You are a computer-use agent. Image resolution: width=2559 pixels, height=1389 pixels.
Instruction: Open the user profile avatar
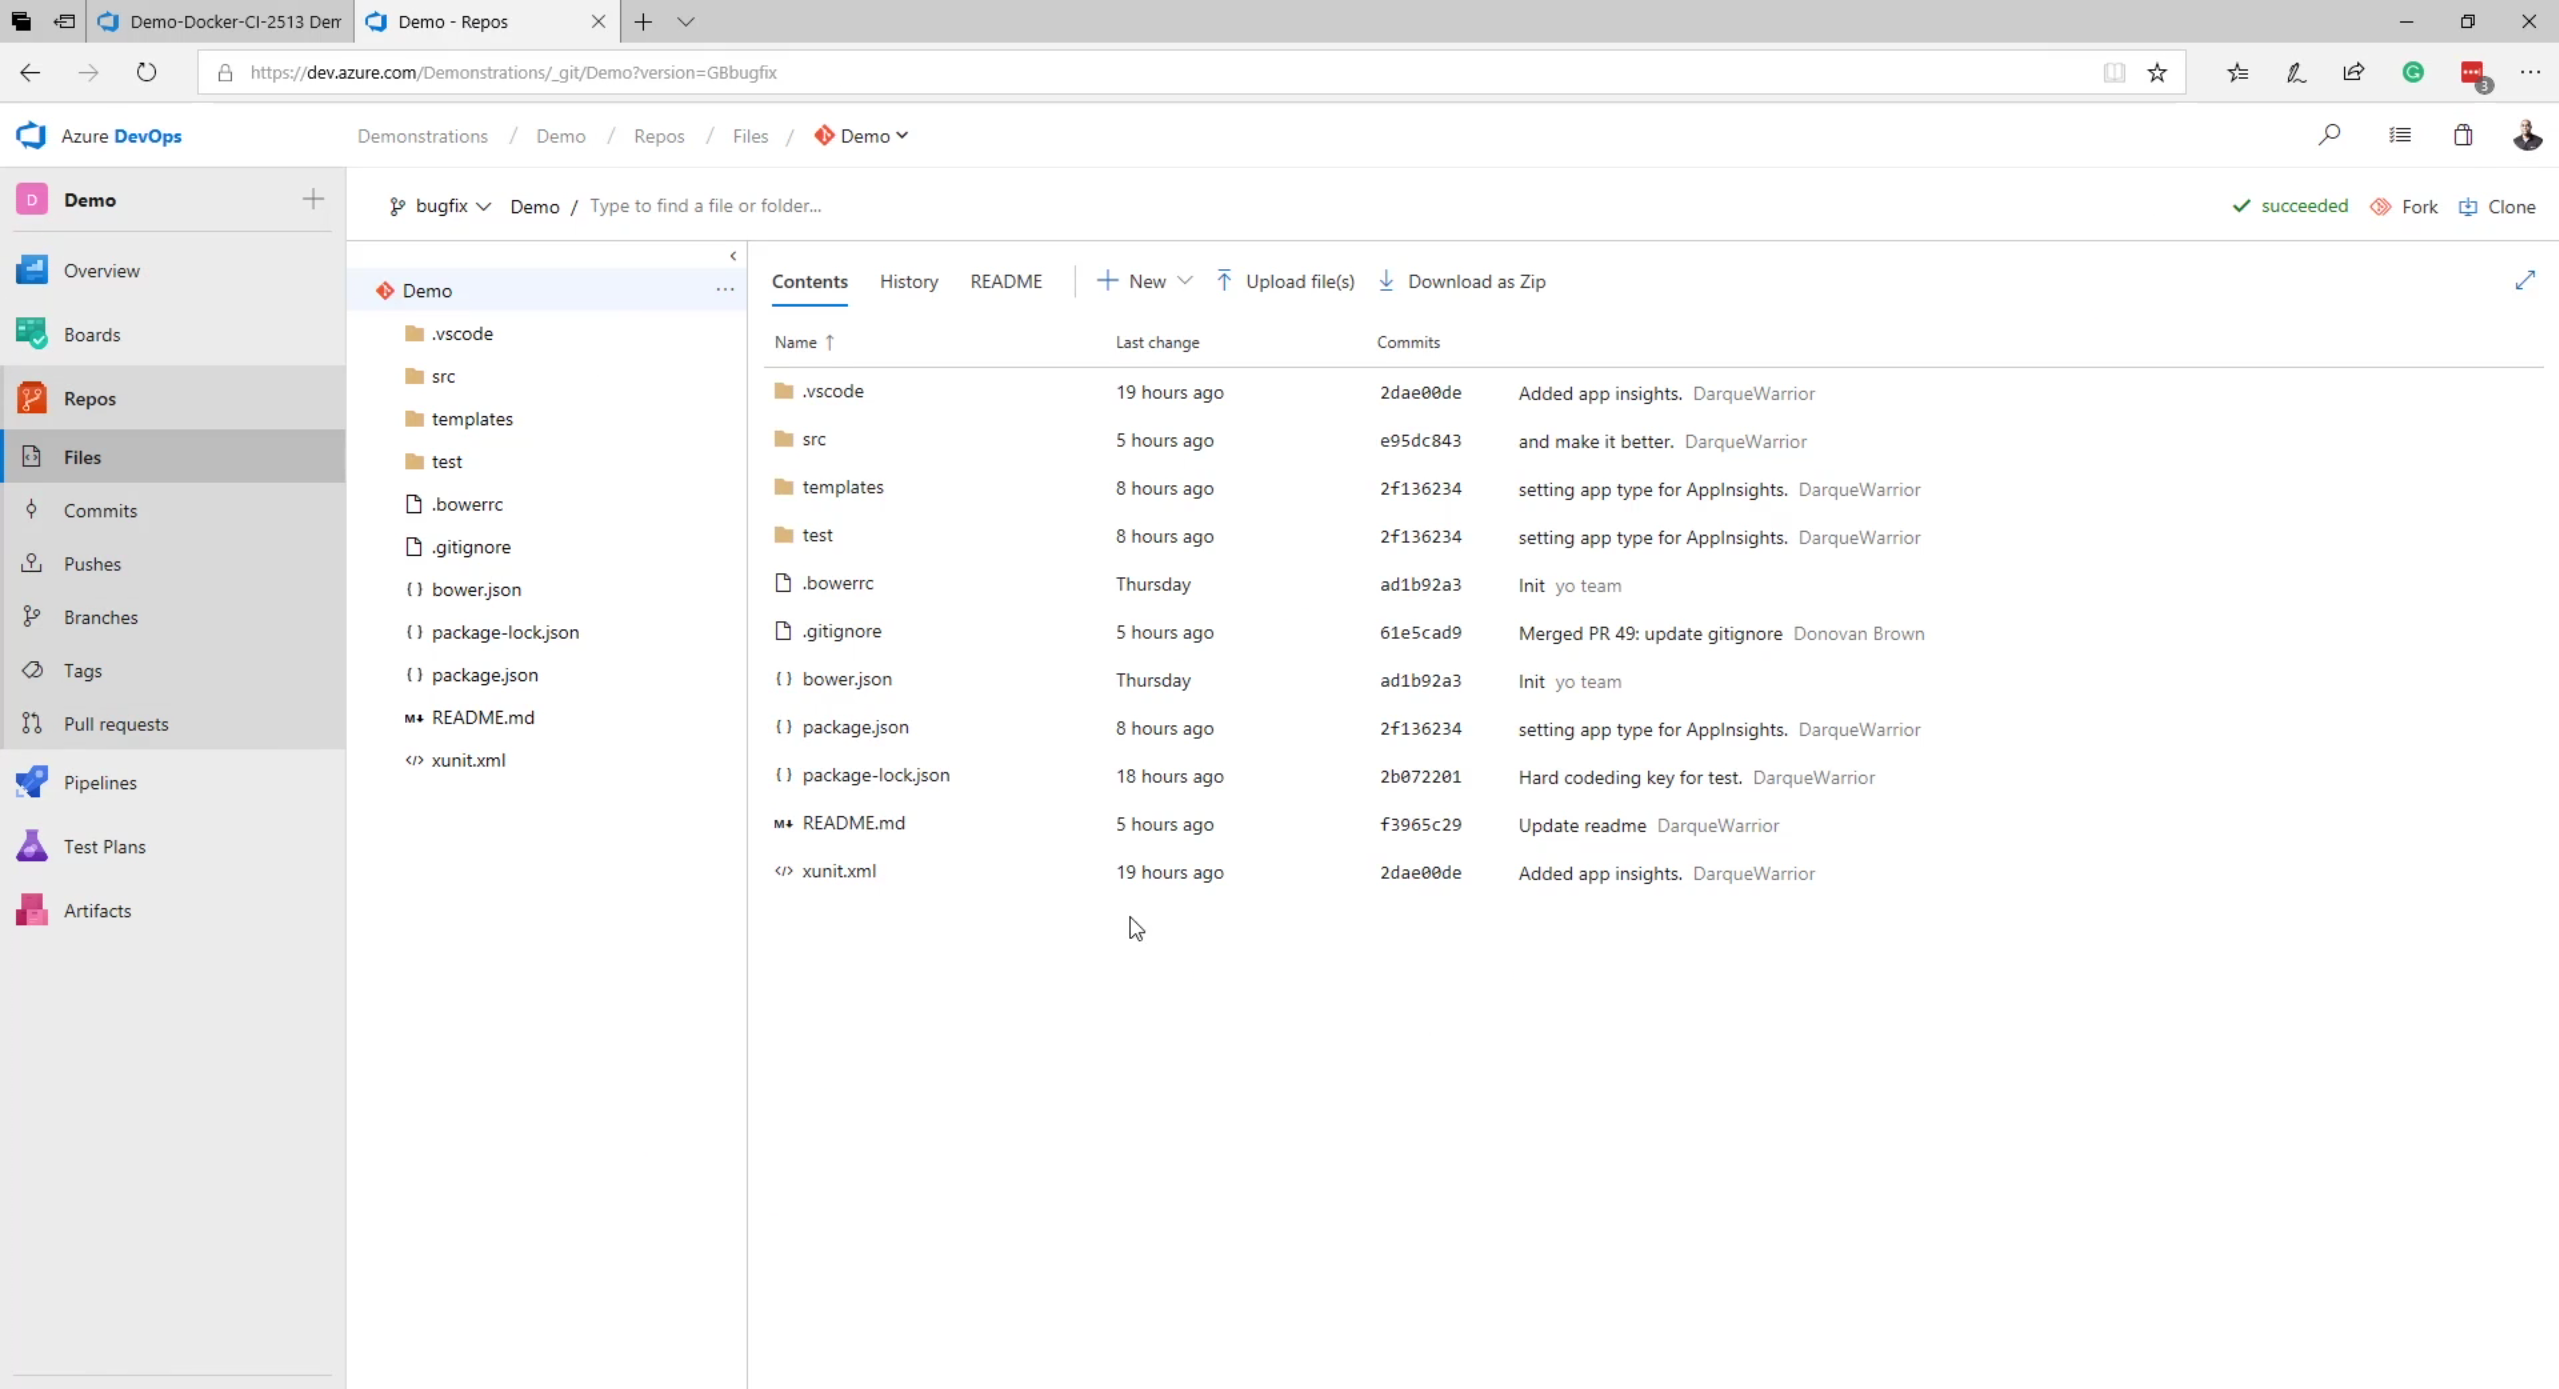[x=2527, y=135]
